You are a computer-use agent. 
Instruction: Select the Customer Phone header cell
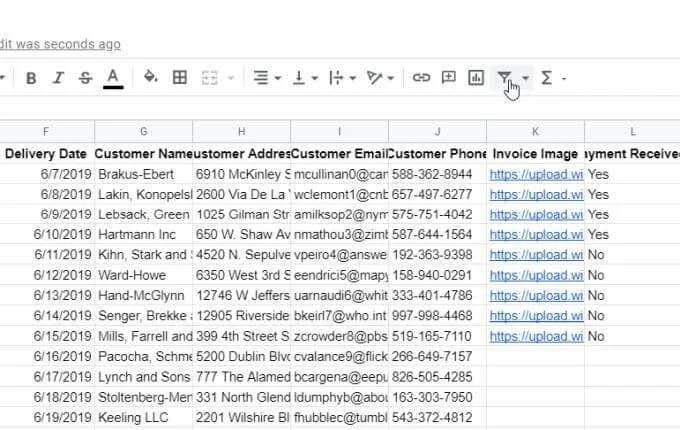438,154
